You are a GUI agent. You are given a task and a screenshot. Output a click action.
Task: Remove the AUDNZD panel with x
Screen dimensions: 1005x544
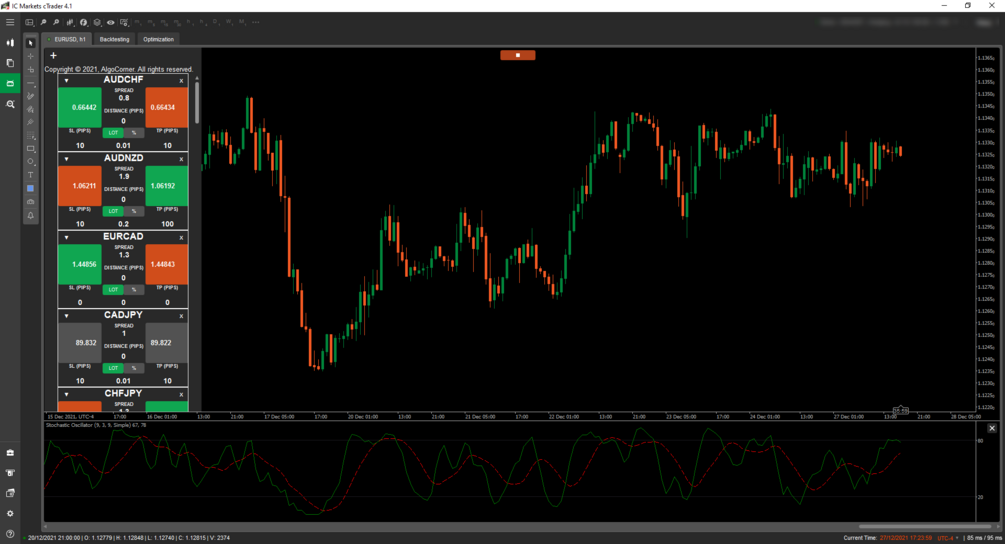point(181,159)
